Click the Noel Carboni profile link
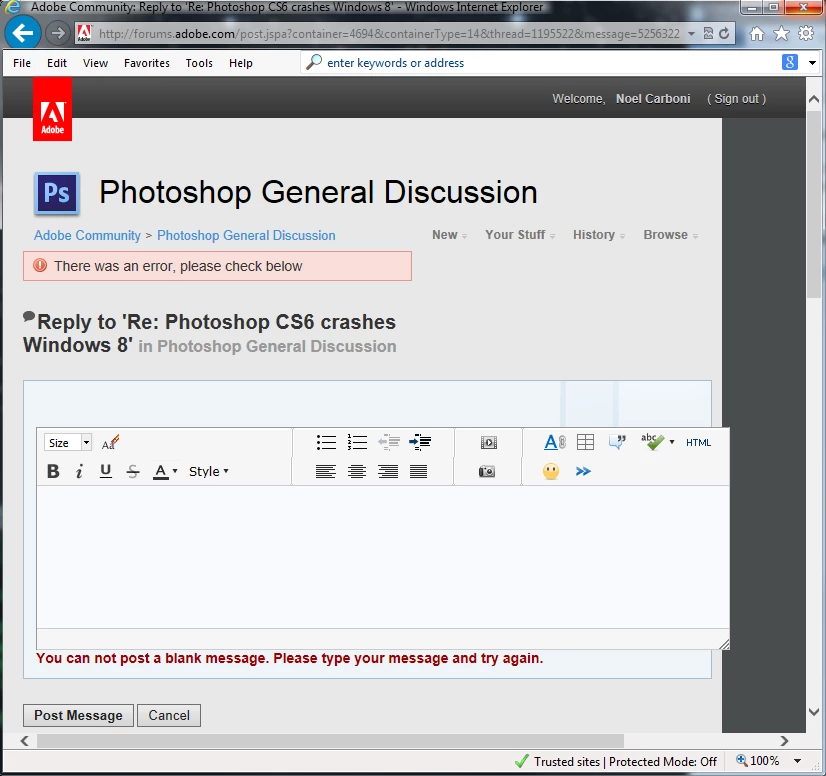Image resolution: width=826 pixels, height=776 pixels. click(653, 99)
